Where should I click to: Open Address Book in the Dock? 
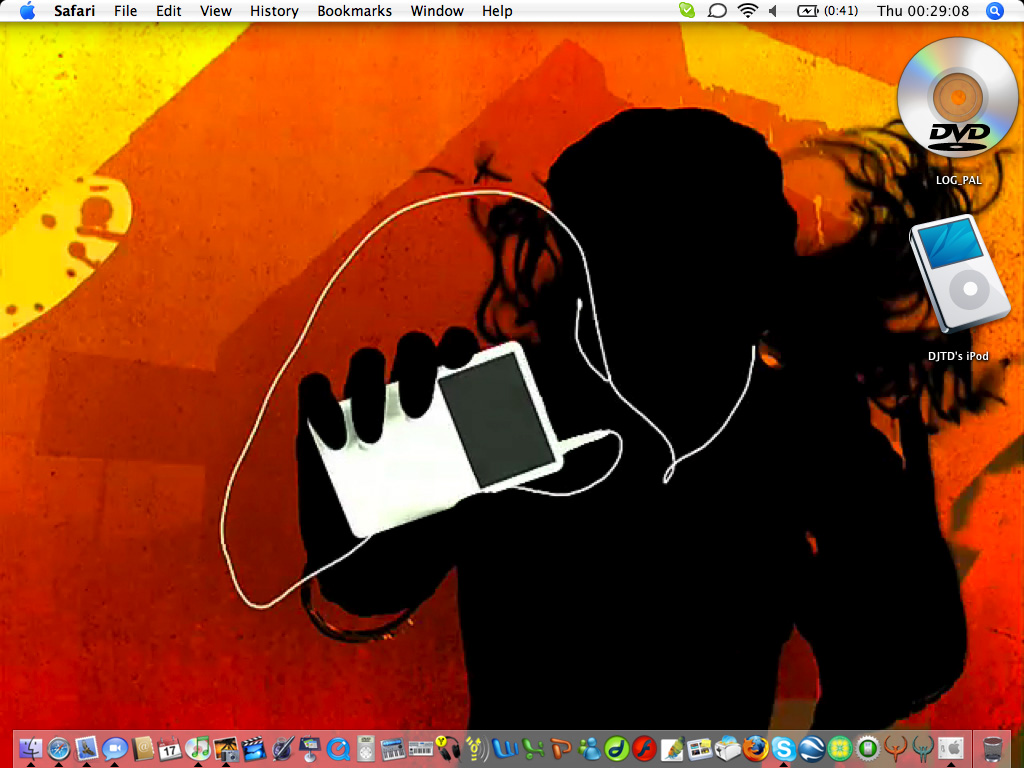click(x=142, y=748)
